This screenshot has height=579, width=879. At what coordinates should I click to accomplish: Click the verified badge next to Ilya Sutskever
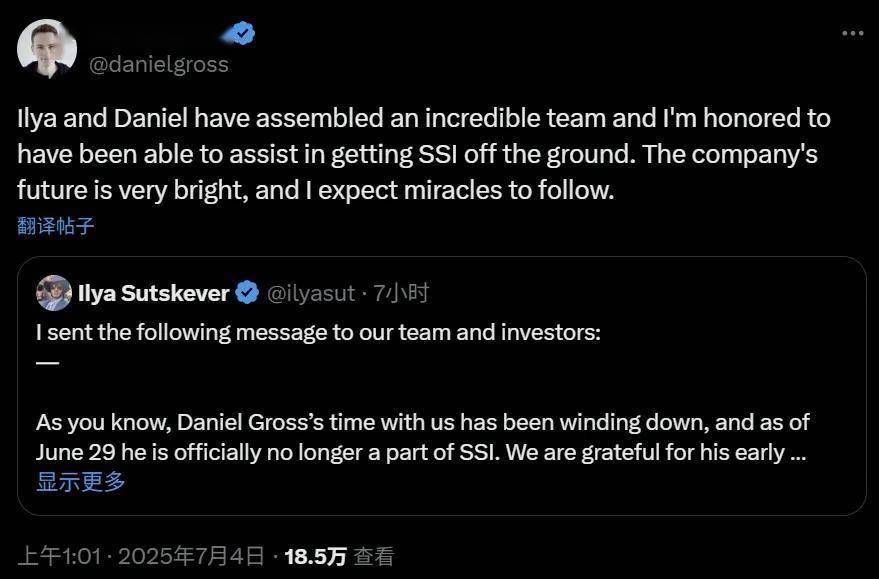click(x=246, y=293)
